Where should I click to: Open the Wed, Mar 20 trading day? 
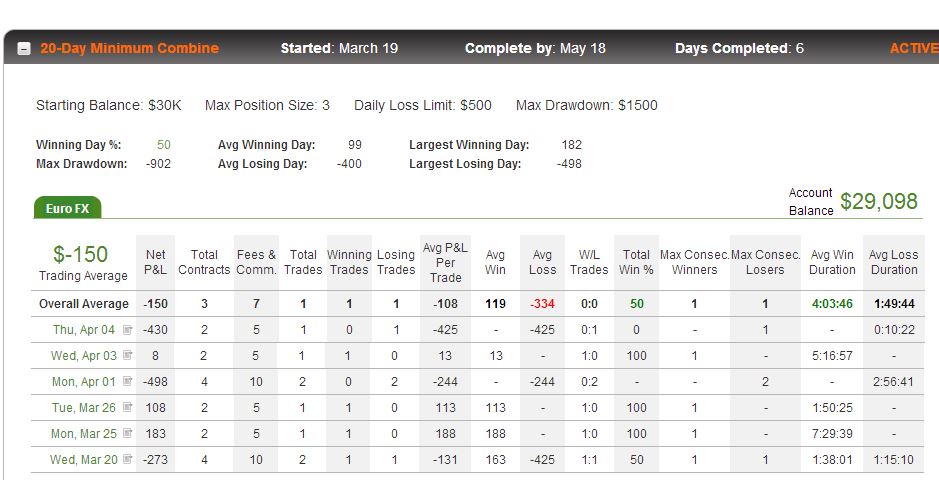84,460
